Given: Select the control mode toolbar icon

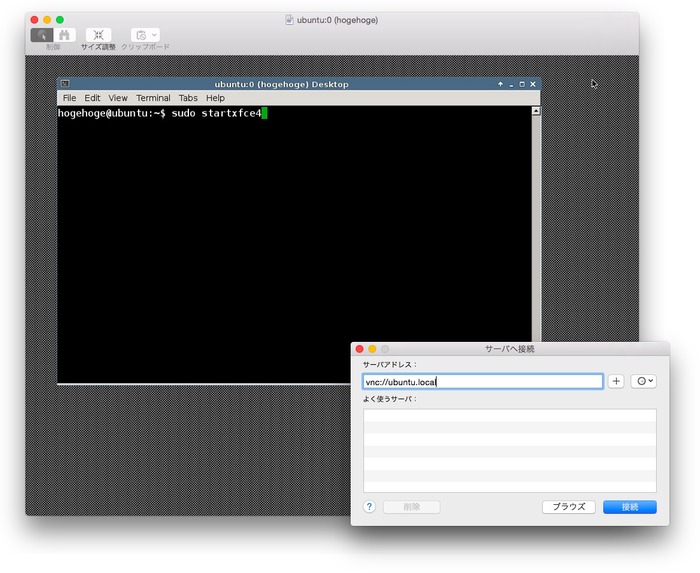Looking at the screenshot, I should pos(42,35).
